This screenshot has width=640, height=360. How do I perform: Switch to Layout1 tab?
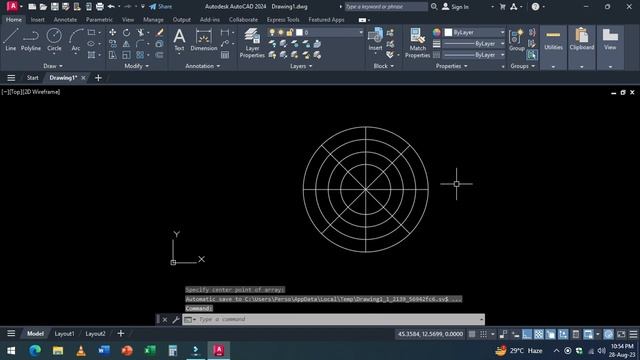tap(64, 334)
